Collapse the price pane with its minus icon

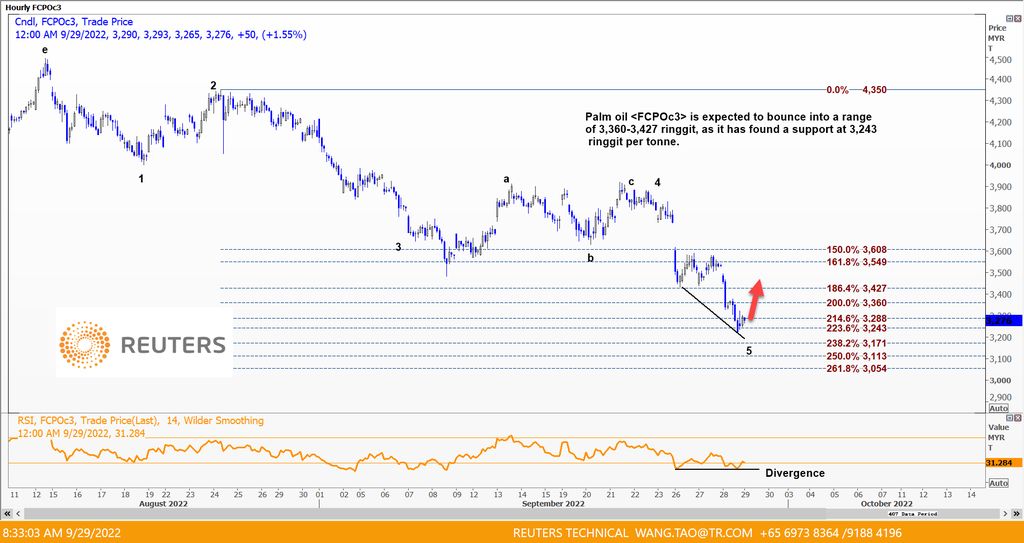pos(1010,18)
